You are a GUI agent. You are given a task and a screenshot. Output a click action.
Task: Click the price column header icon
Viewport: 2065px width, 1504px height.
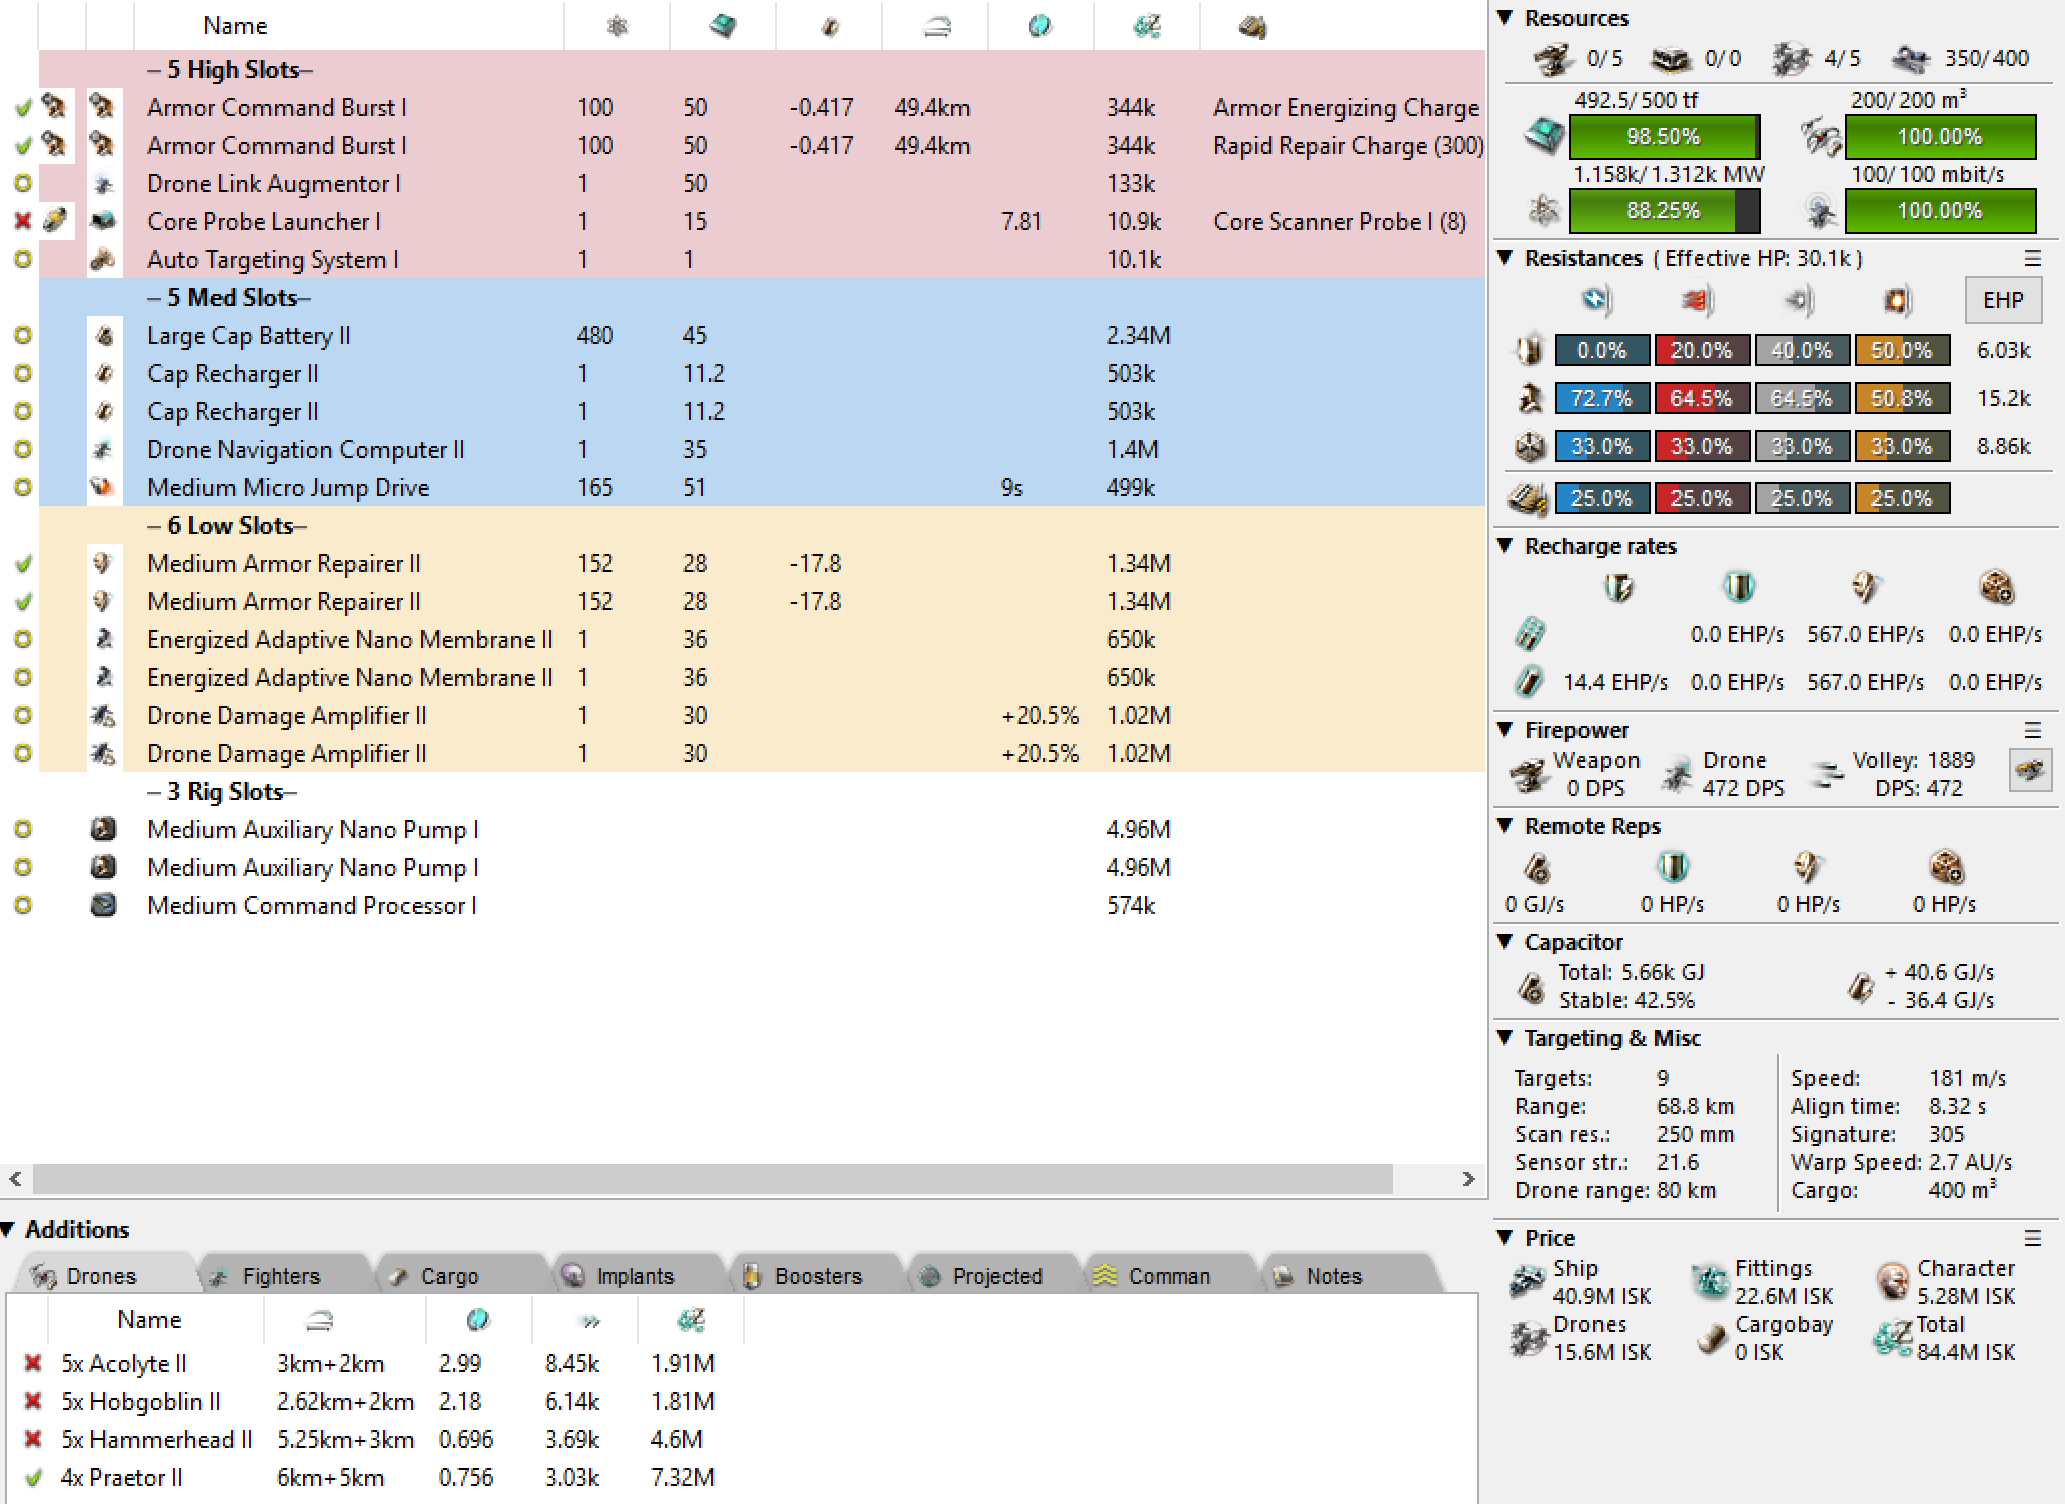click(1146, 26)
